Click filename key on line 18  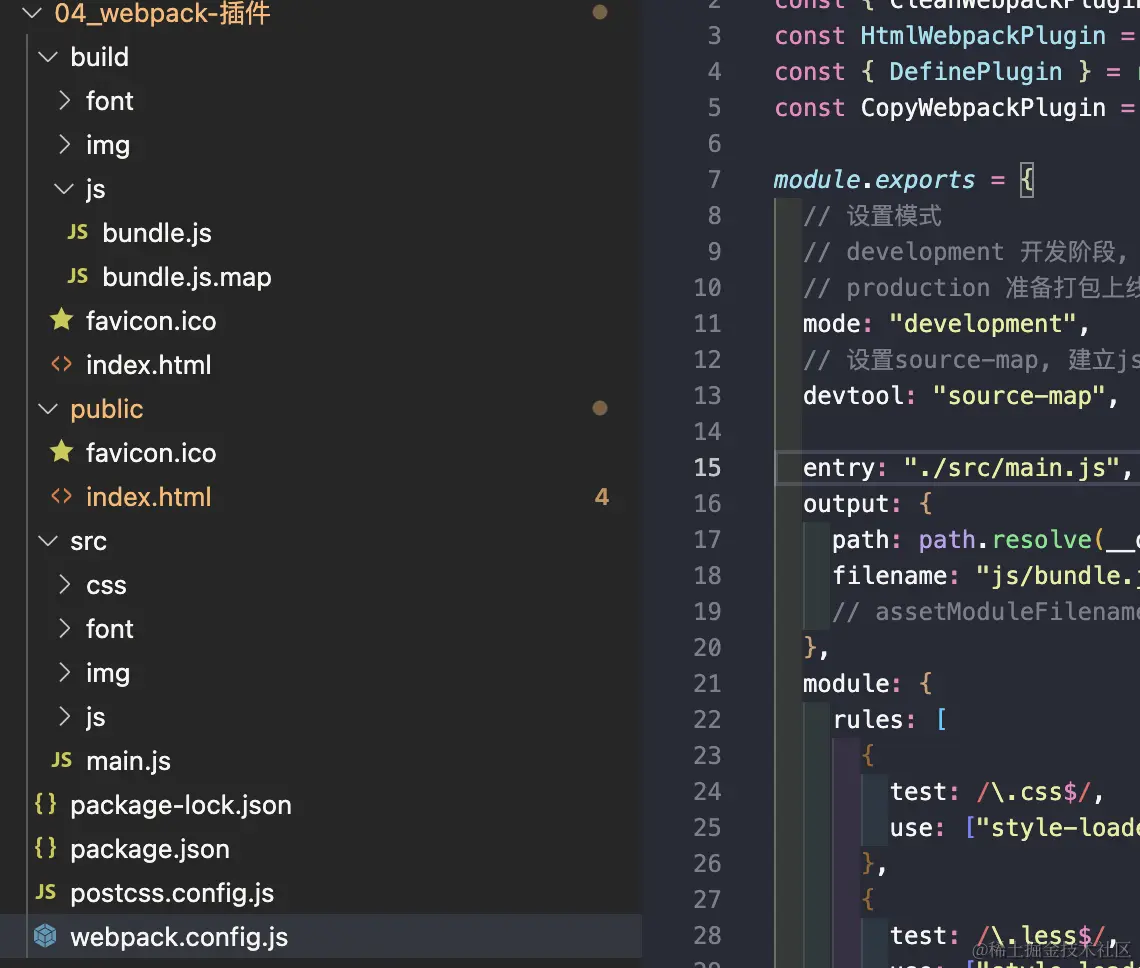click(x=889, y=575)
